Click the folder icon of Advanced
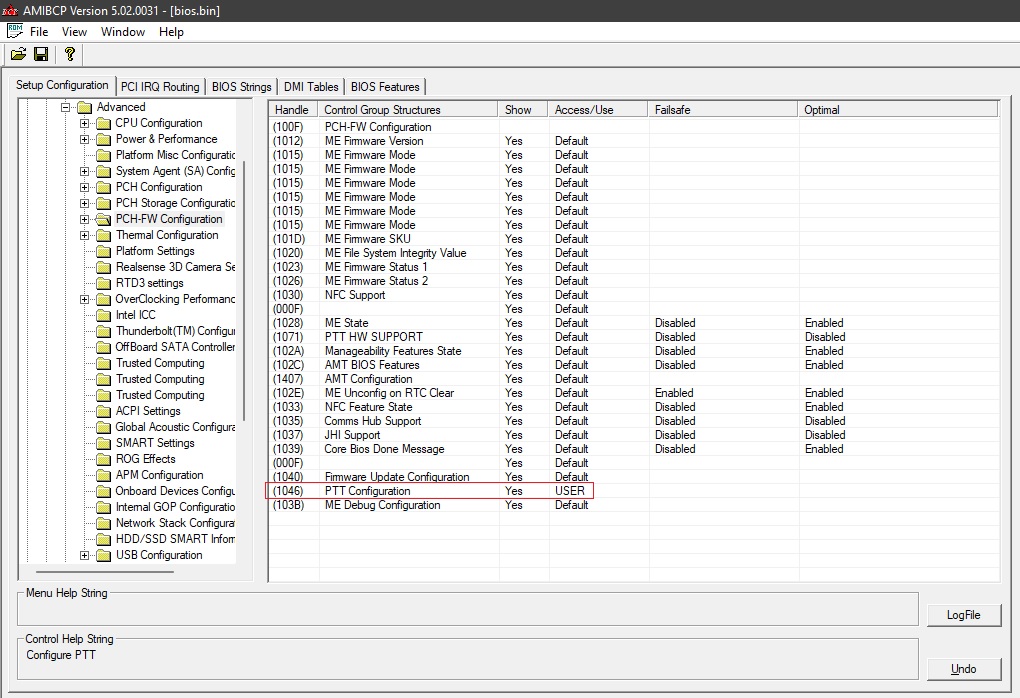 (85, 107)
